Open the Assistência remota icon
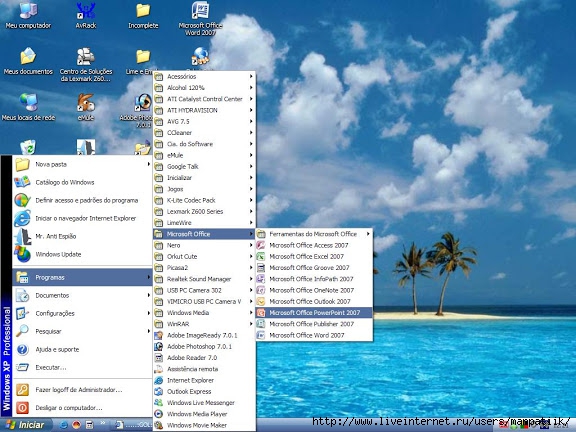Screen dimensions: 576x432 pyautogui.click(x=158, y=369)
